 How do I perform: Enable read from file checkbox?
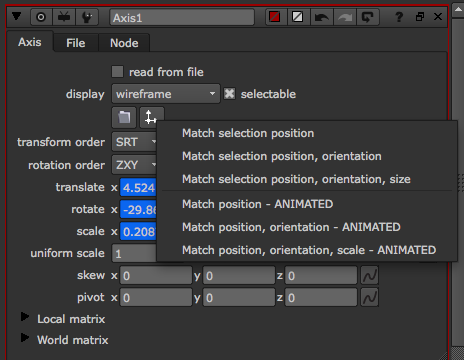point(117,72)
